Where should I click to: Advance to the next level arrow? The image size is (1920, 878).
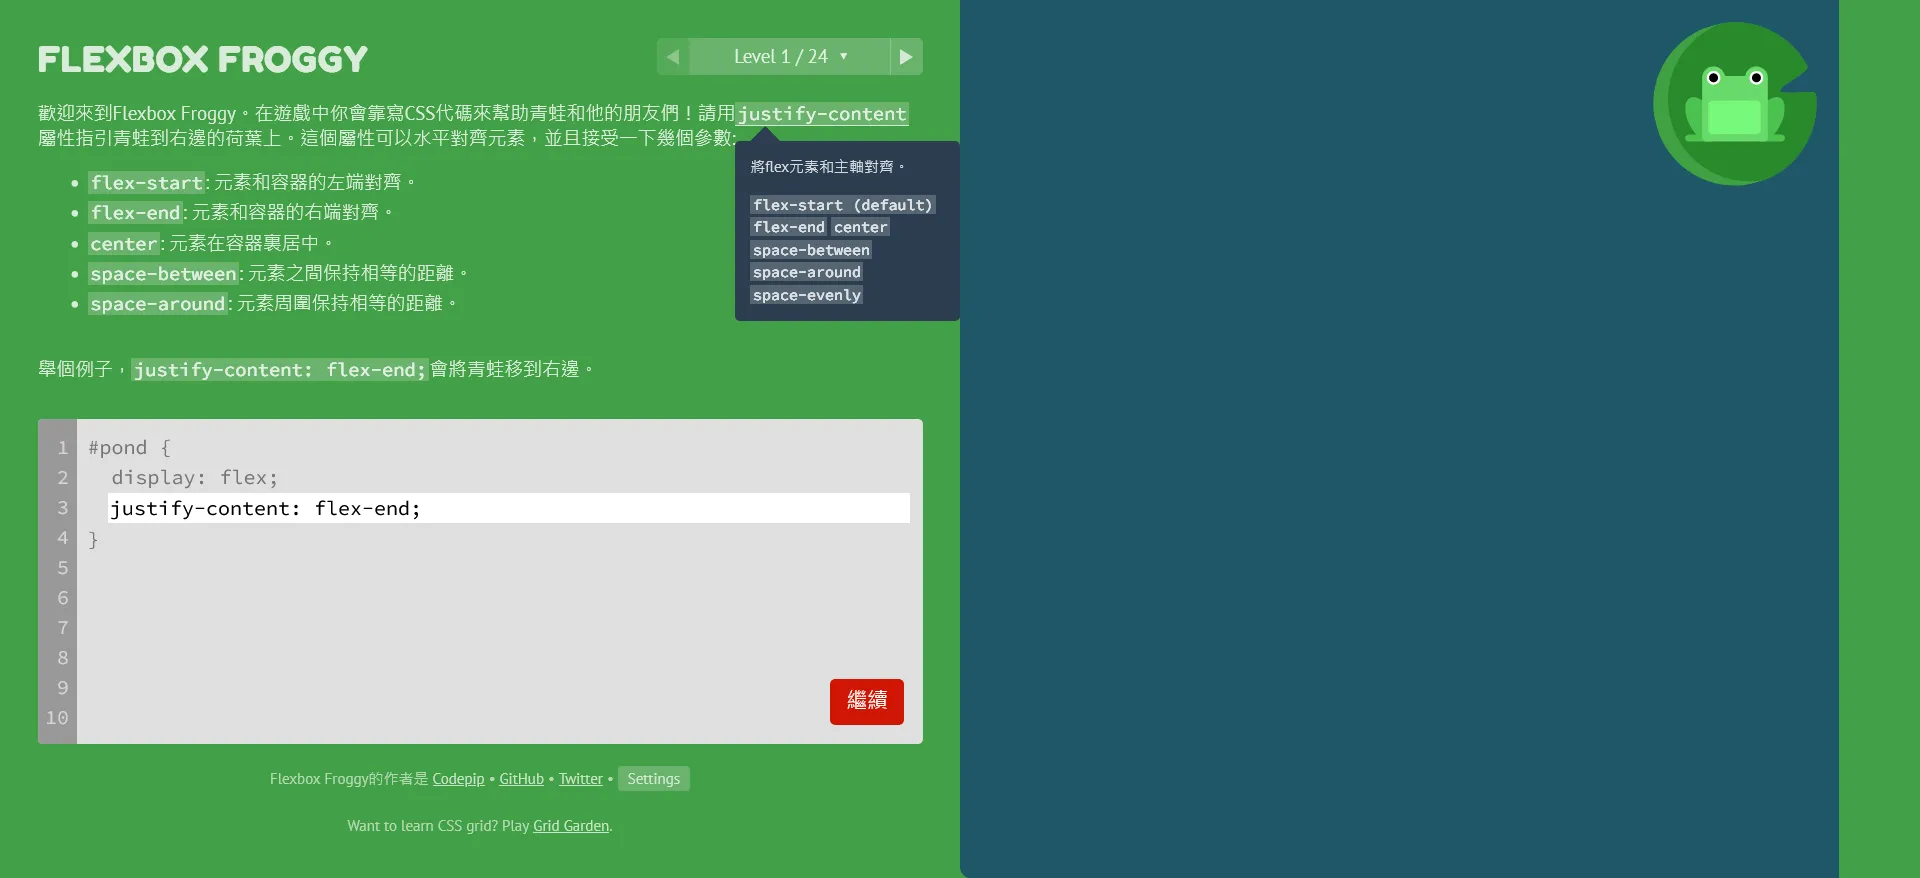click(906, 57)
